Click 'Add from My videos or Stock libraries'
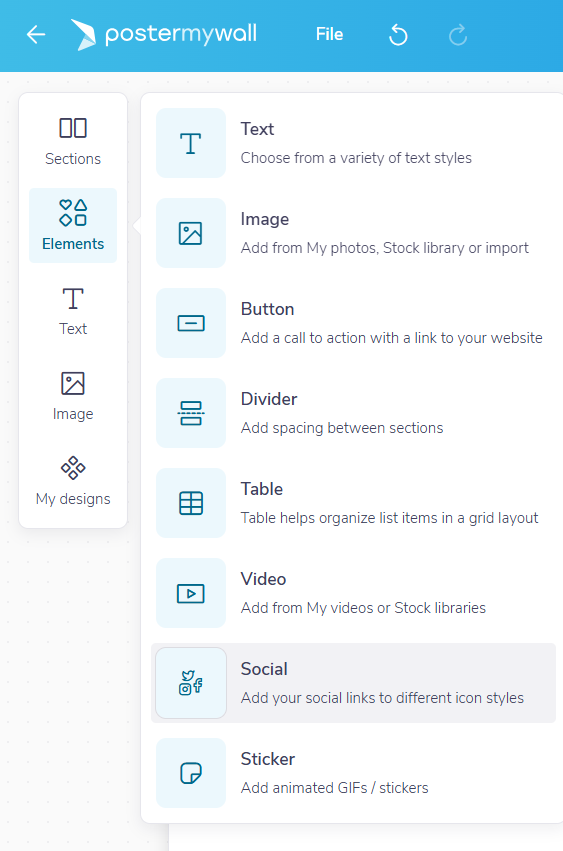 363,608
